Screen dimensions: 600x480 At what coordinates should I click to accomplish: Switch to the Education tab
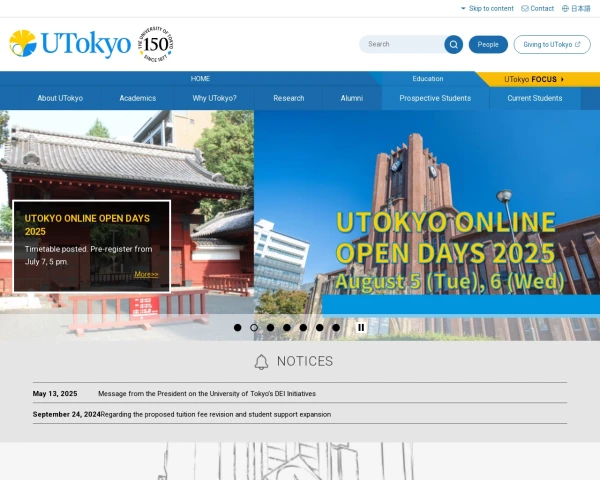pos(428,79)
